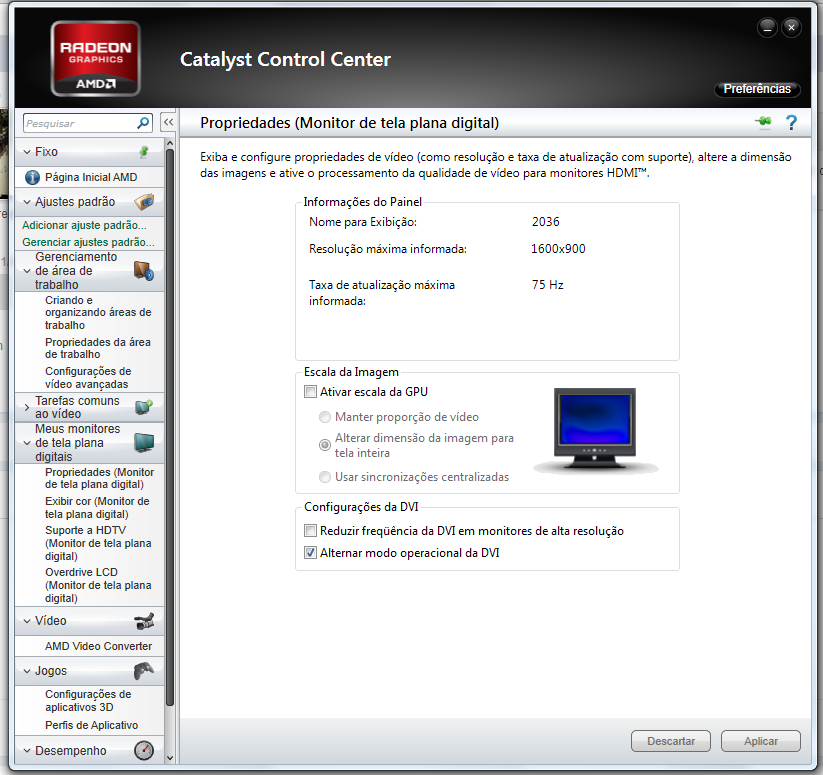823x775 pixels.
Task: Open Página Inicial AMD
Action: point(91,177)
